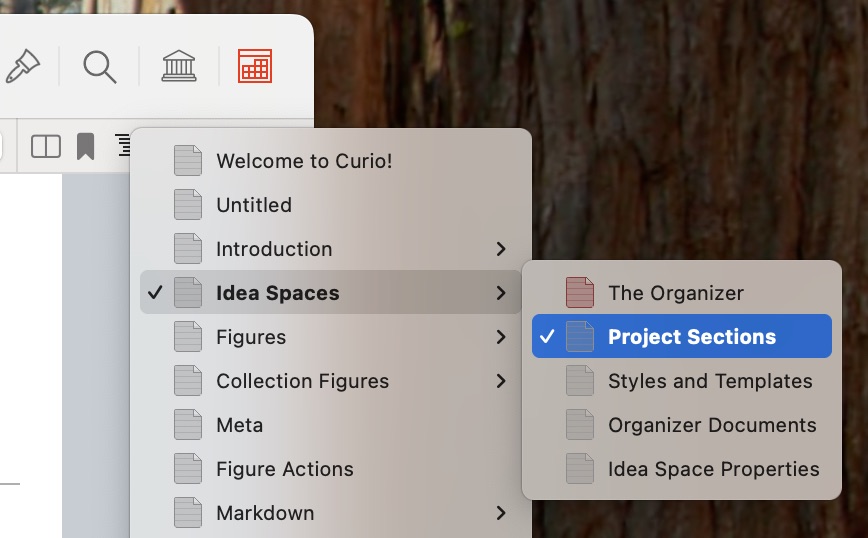Click the red calendar grid icon
Viewport: 868px width, 538px height.
coord(255,67)
